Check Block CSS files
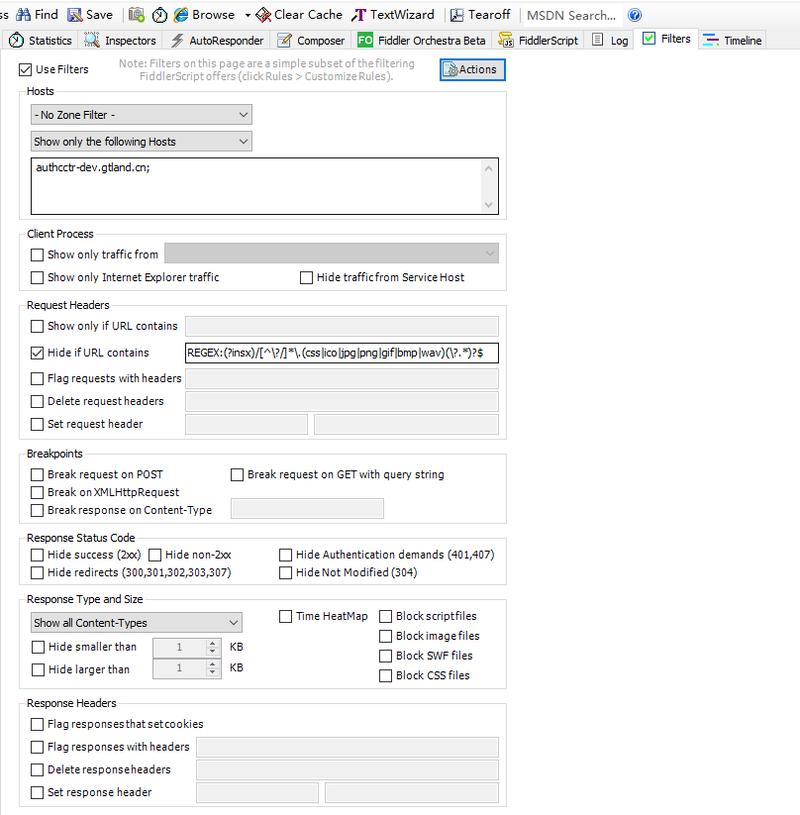This screenshot has height=815, width=800. tap(385, 676)
